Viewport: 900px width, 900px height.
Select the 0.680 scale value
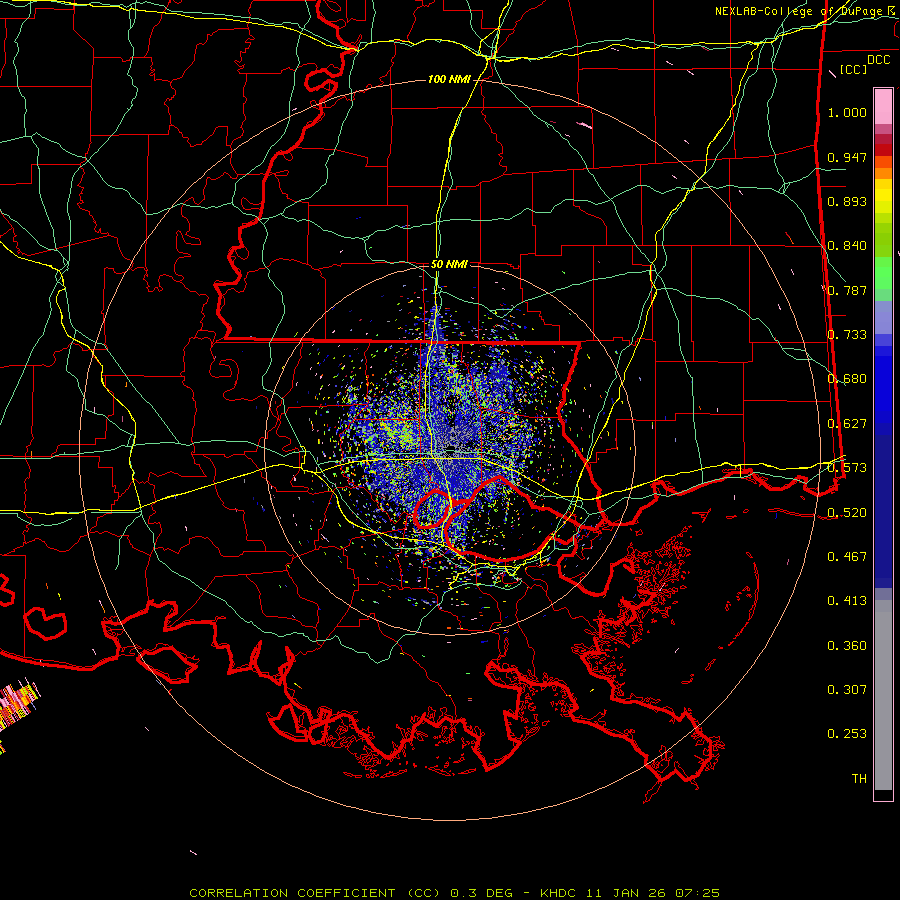click(847, 379)
